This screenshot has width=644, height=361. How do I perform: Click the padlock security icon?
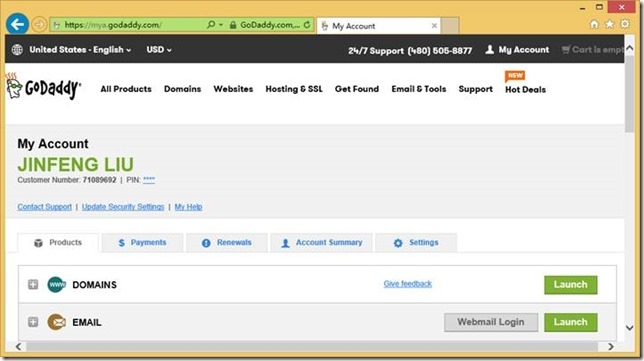(x=233, y=25)
